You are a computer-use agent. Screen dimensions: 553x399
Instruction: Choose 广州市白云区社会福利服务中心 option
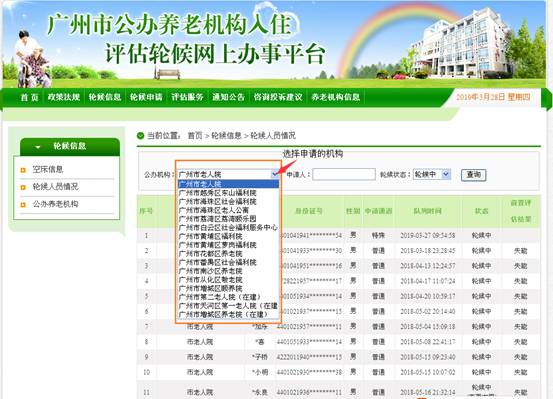coord(228,228)
